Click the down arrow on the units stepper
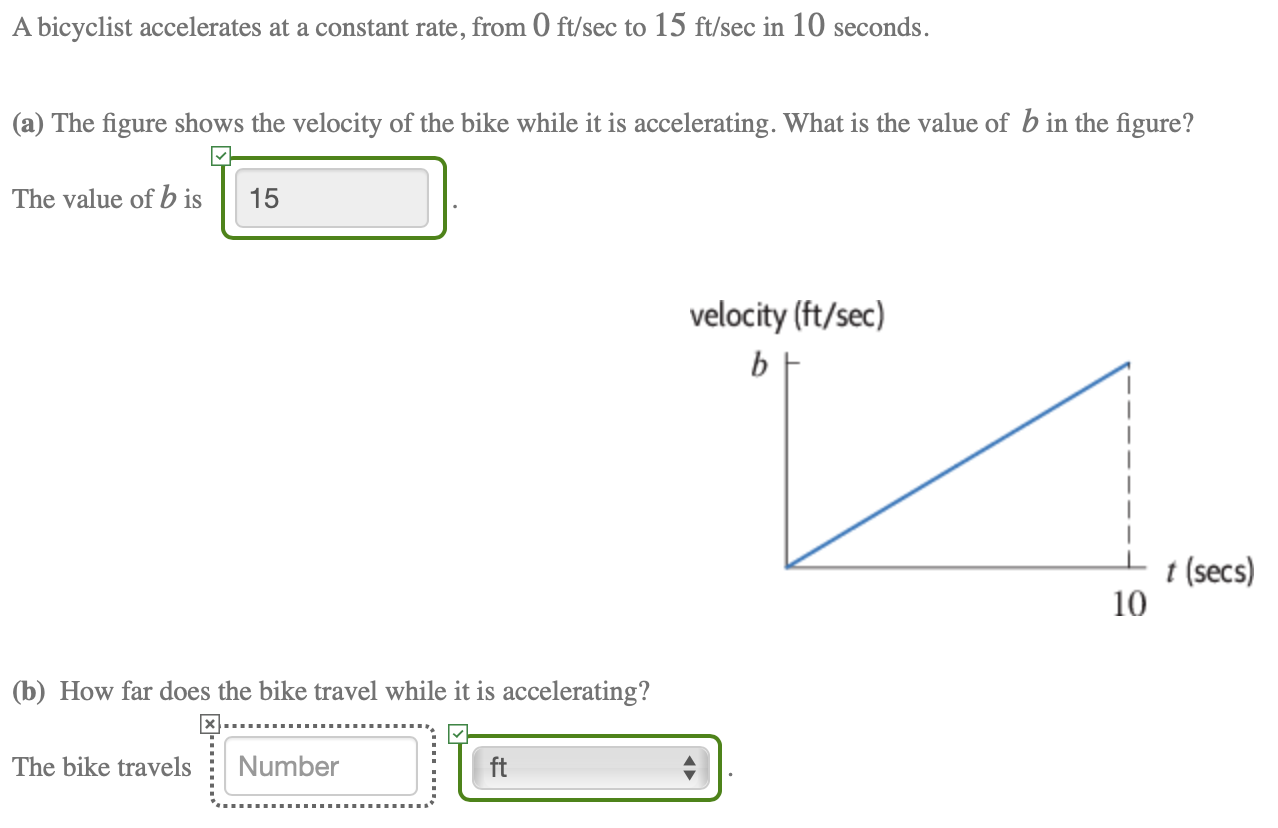The width and height of the screenshot is (1278, 828). click(689, 773)
